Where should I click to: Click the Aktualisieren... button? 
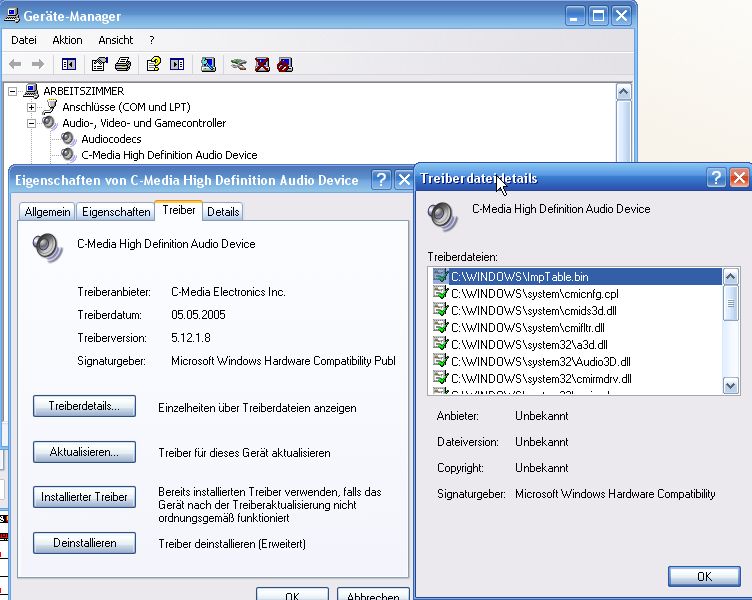[x=84, y=452]
